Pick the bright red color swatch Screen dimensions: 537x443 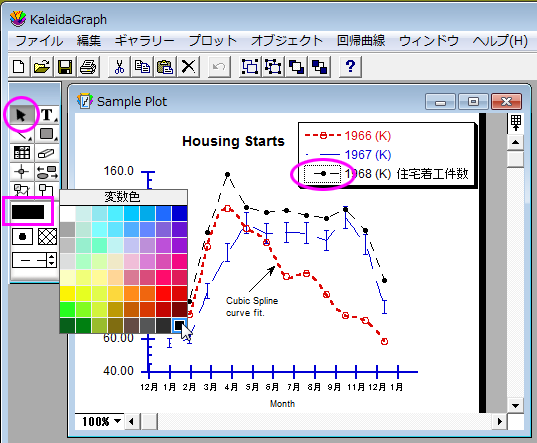coord(164,293)
